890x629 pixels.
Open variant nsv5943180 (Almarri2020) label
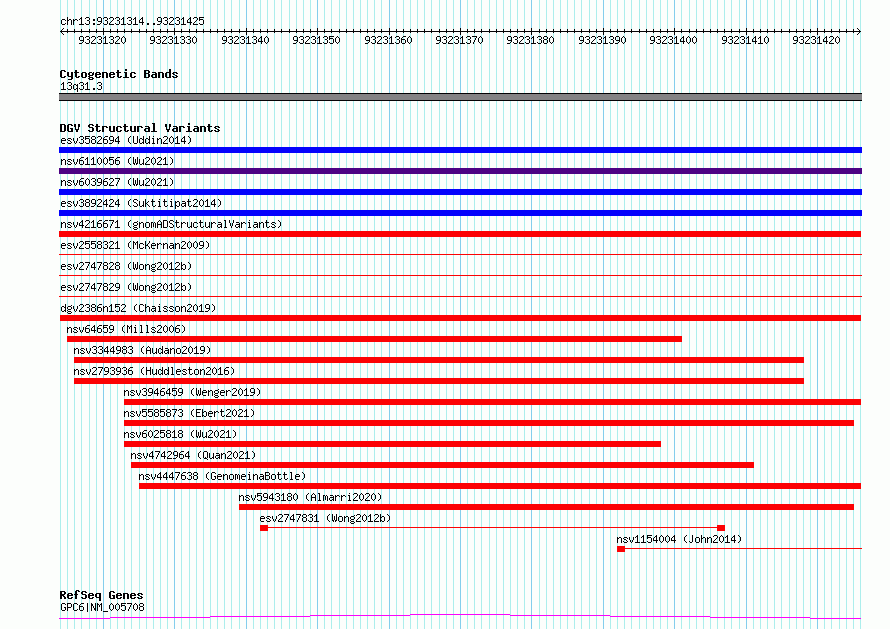(x=310, y=497)
